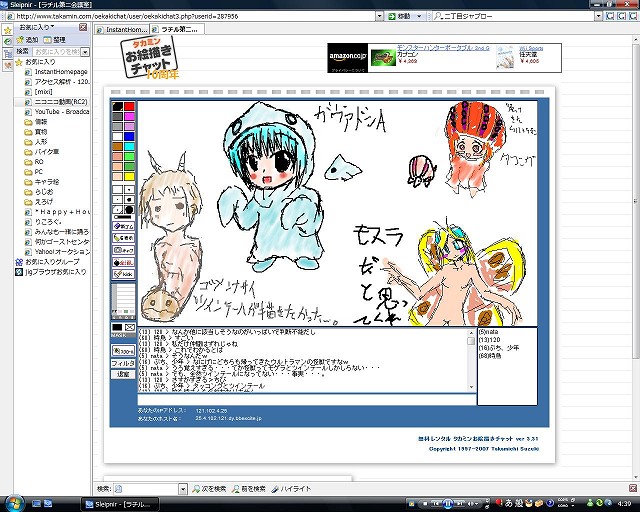The width and height of the screenshot is (640, 512).
Task: Open the お気に入り panel header menu
Action: [37, 27]
